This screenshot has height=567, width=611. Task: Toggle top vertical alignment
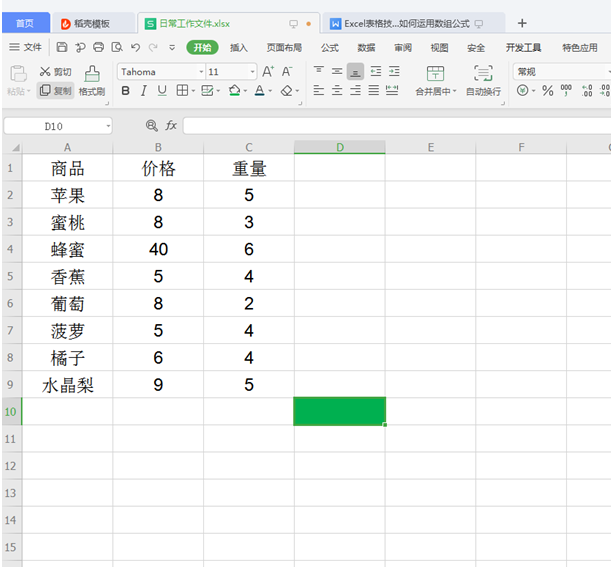[319, 71]
